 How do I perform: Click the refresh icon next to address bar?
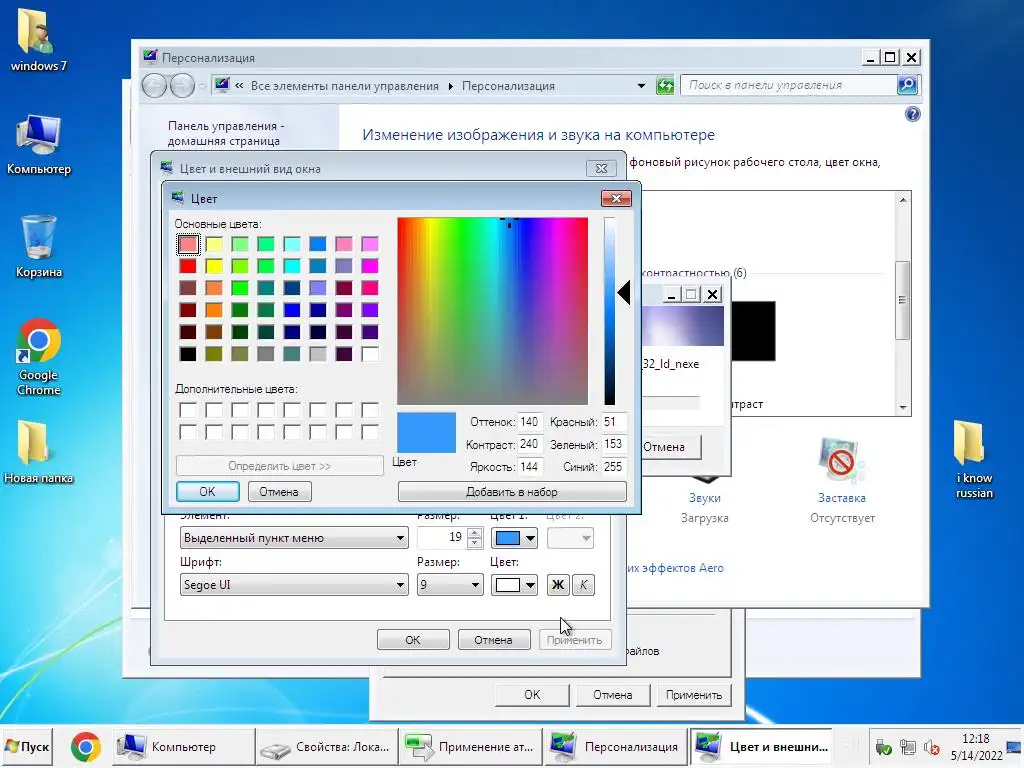tap(665, 86)
